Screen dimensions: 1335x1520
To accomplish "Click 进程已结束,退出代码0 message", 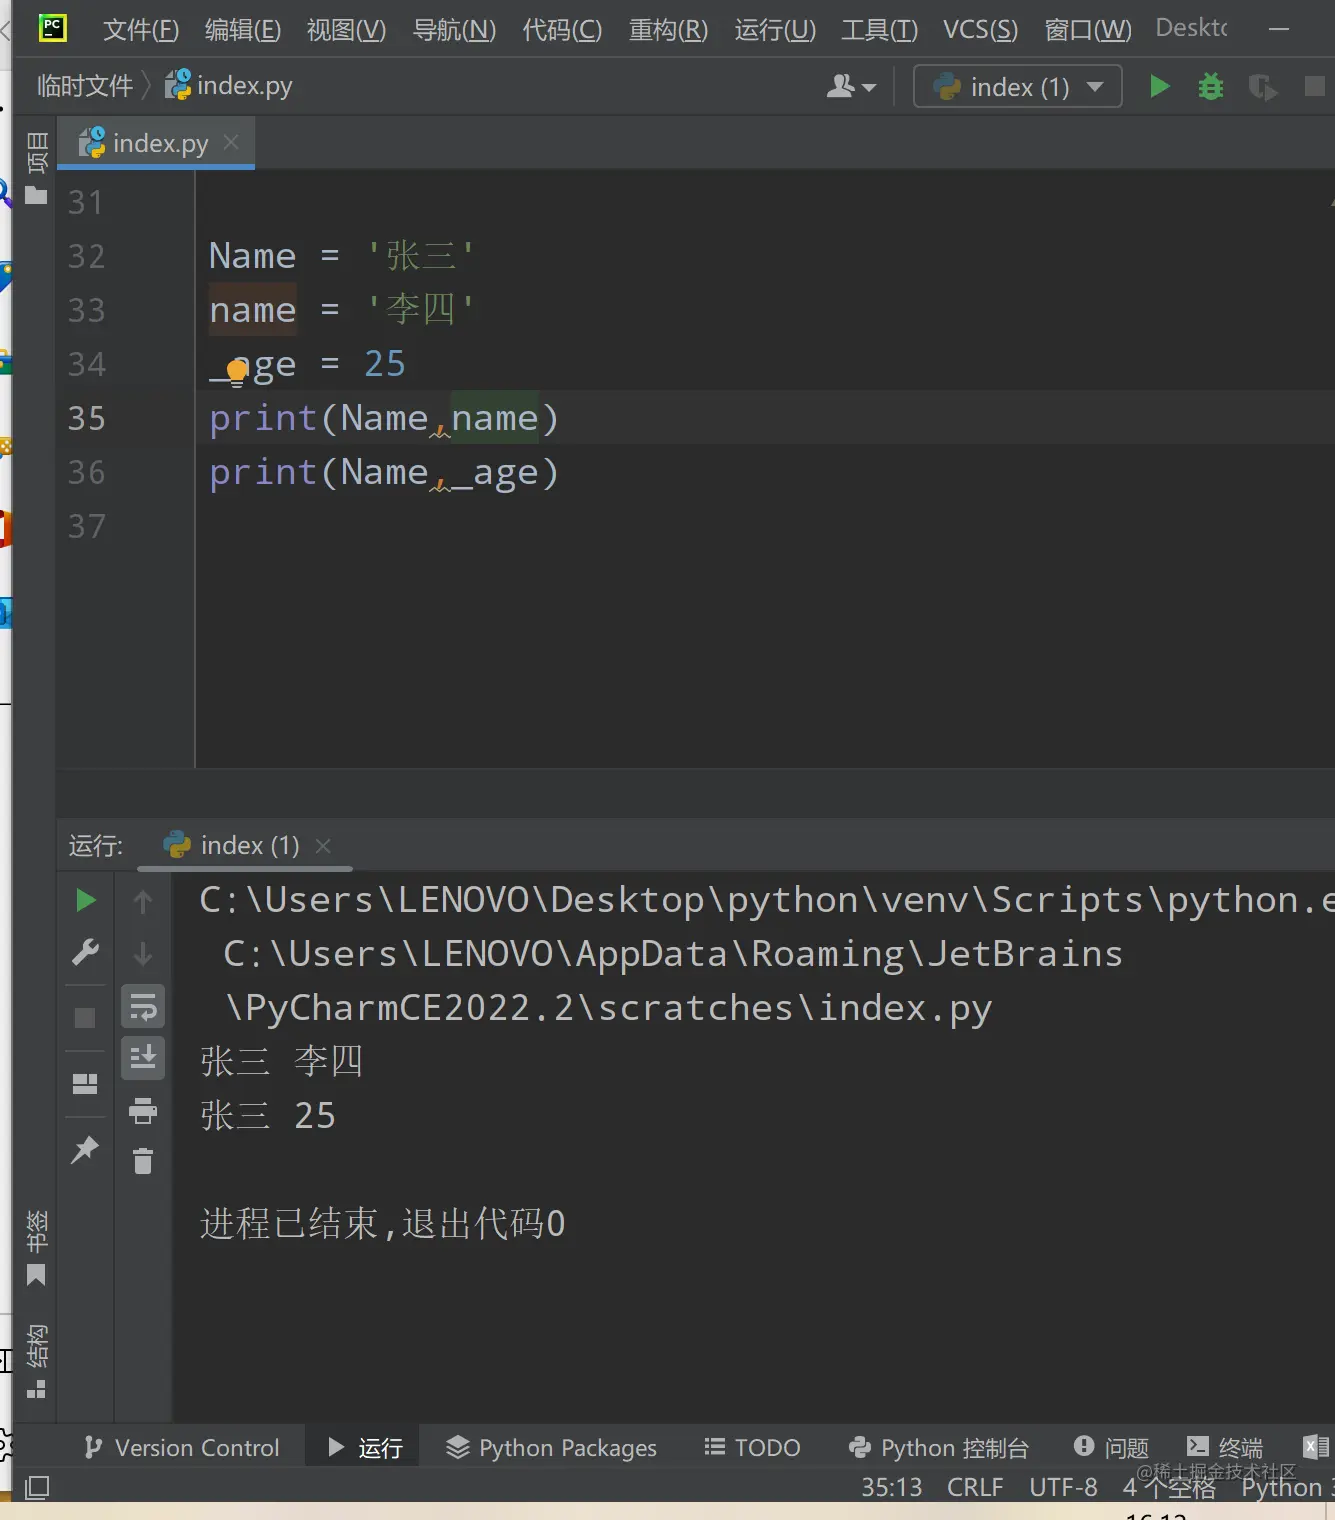I will pyautogui.click(x=383, y=1223).
